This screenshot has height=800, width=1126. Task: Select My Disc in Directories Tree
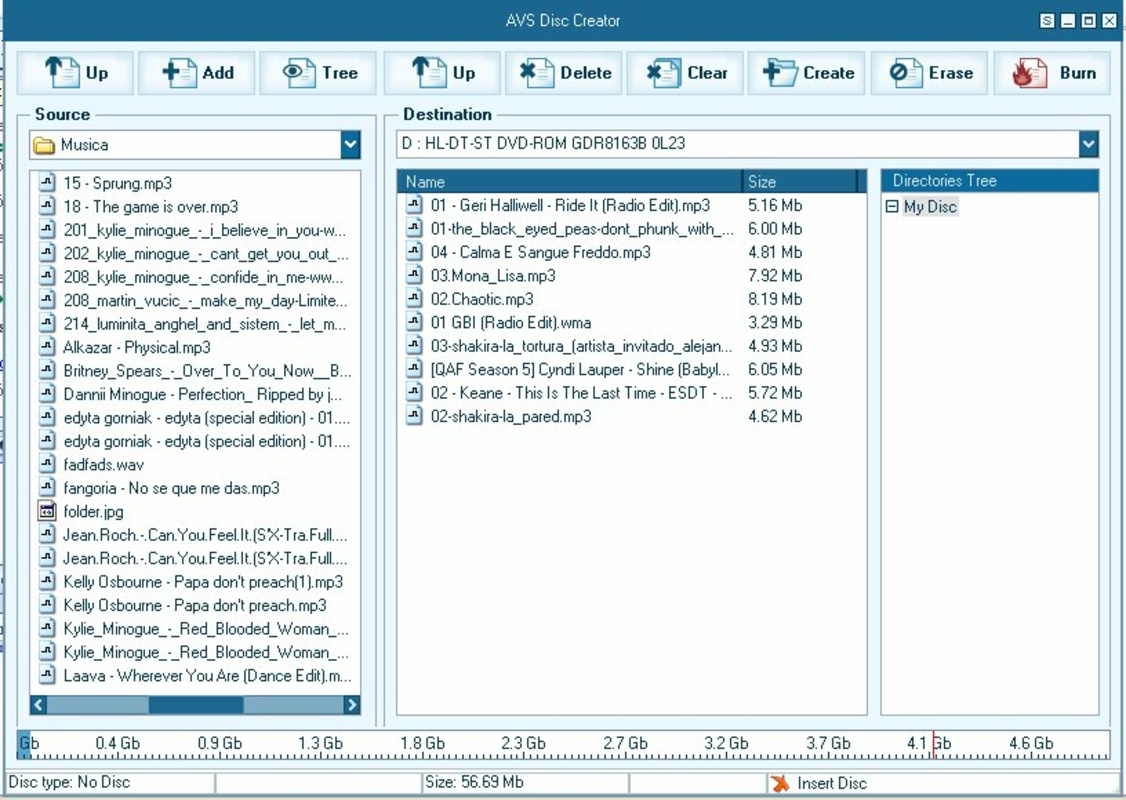930,207
